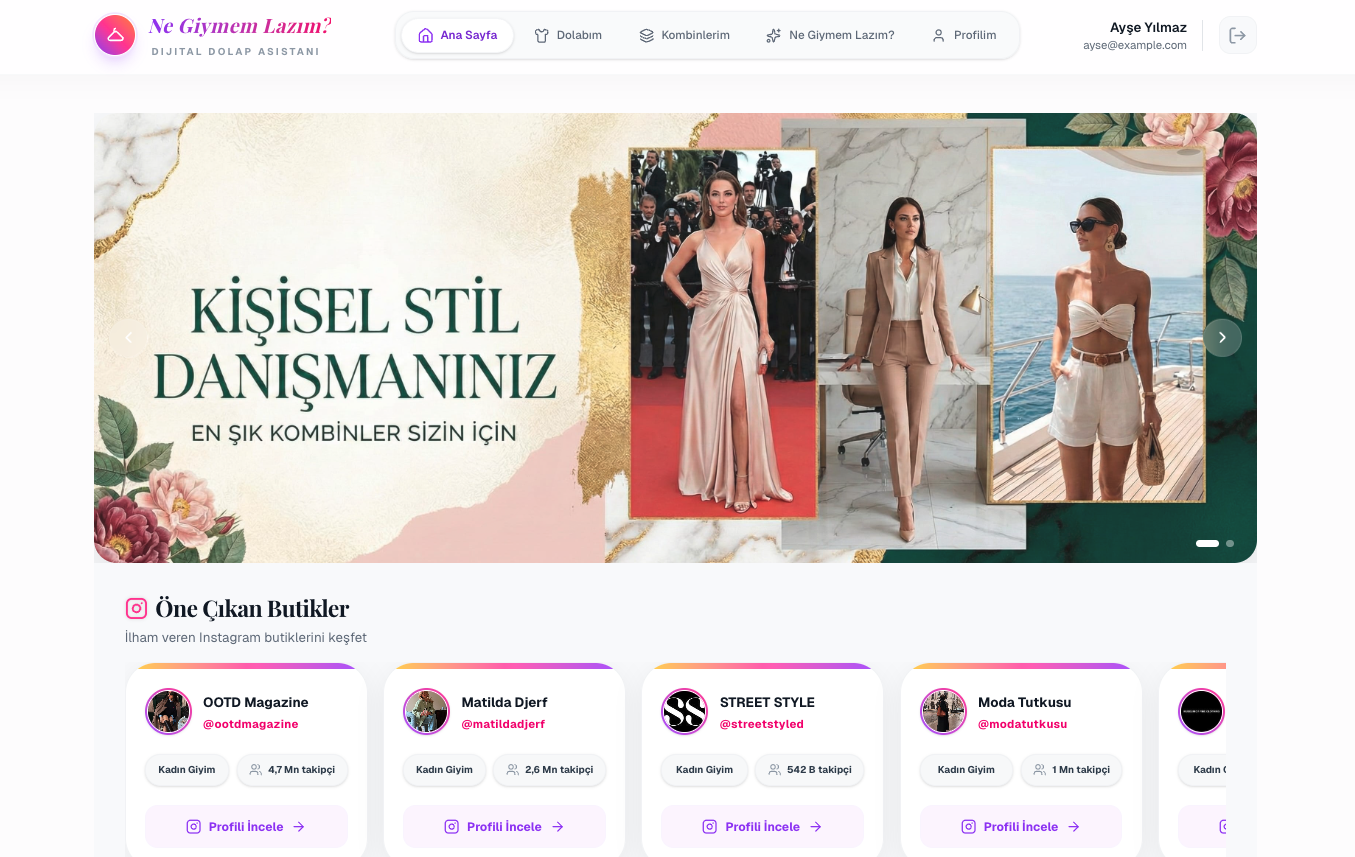Viewport: 1355px width, 857px height.
Task: Open Ne Giymem Lazım? nav tab
Action: (830, 35)
